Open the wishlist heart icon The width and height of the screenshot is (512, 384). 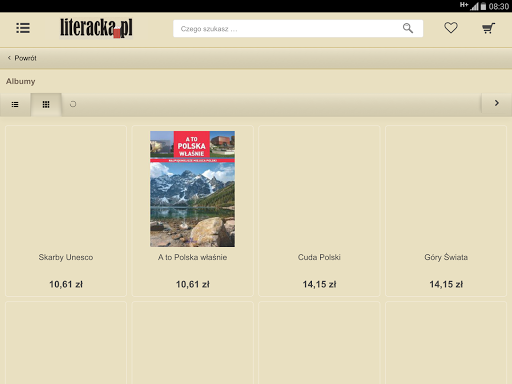click(x=451, y=28)
